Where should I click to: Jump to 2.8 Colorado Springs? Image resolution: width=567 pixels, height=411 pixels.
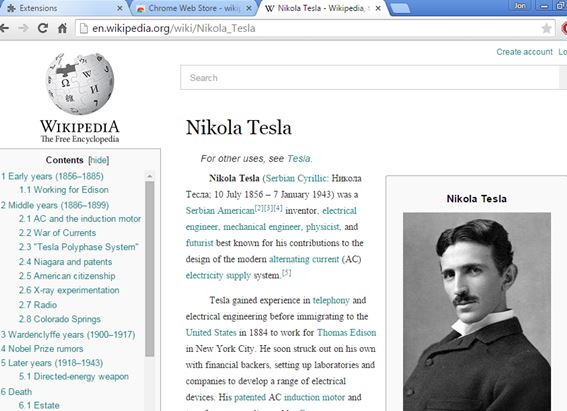coord(60,319)
